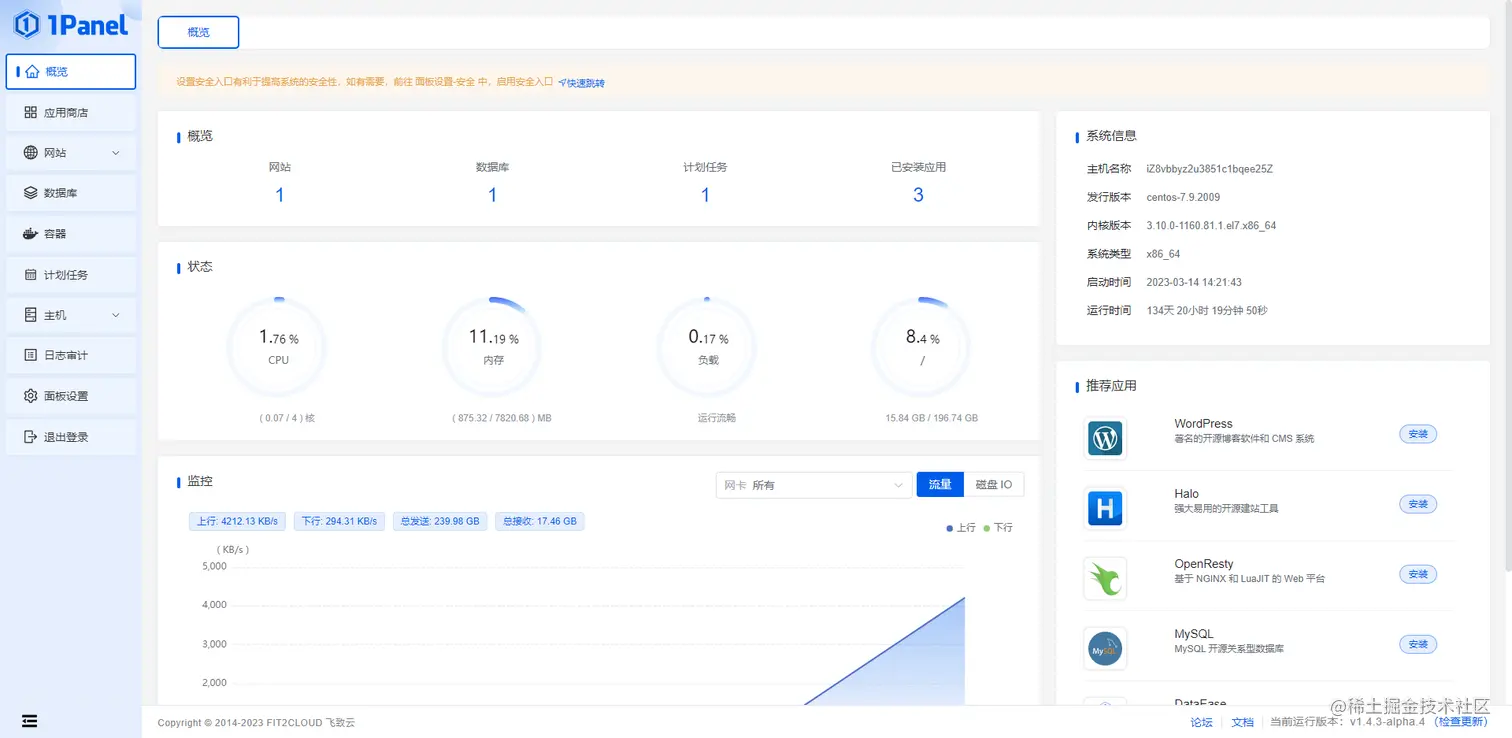Click the server icon beside 主机
Image resolution: width=1512 pixels, height=738 pixels.
pyautogui.click(x=30, y=315)
